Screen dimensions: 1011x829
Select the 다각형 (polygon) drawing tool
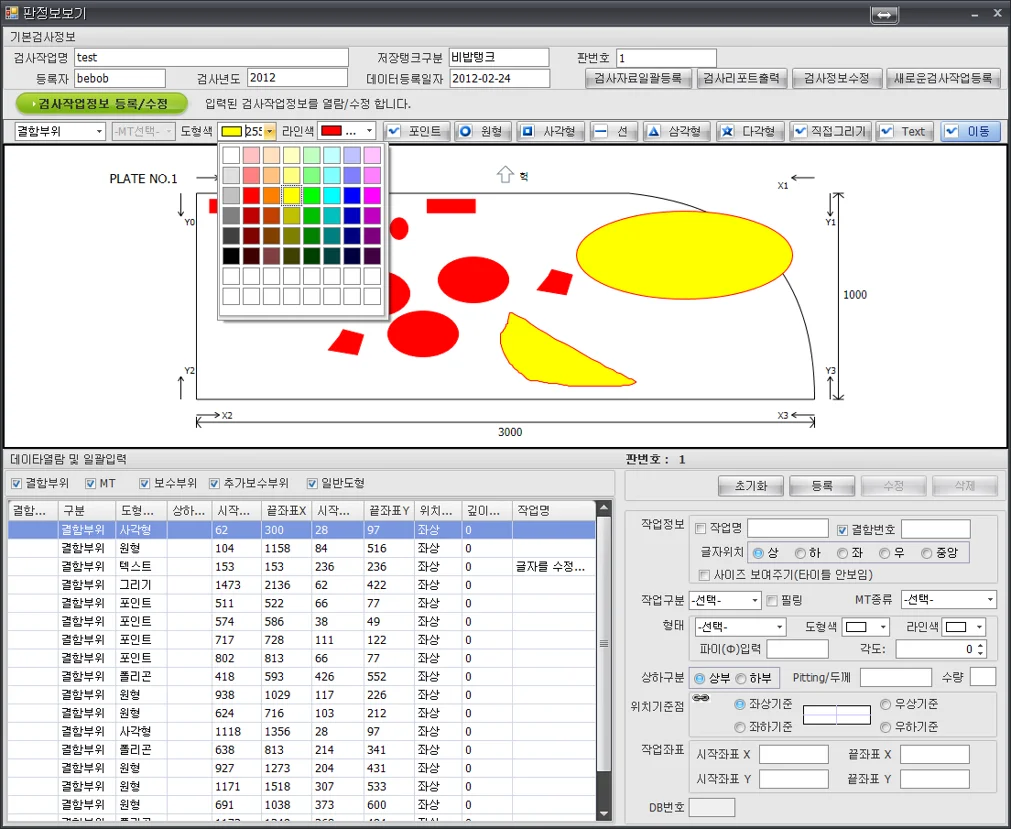click(750, 131)
